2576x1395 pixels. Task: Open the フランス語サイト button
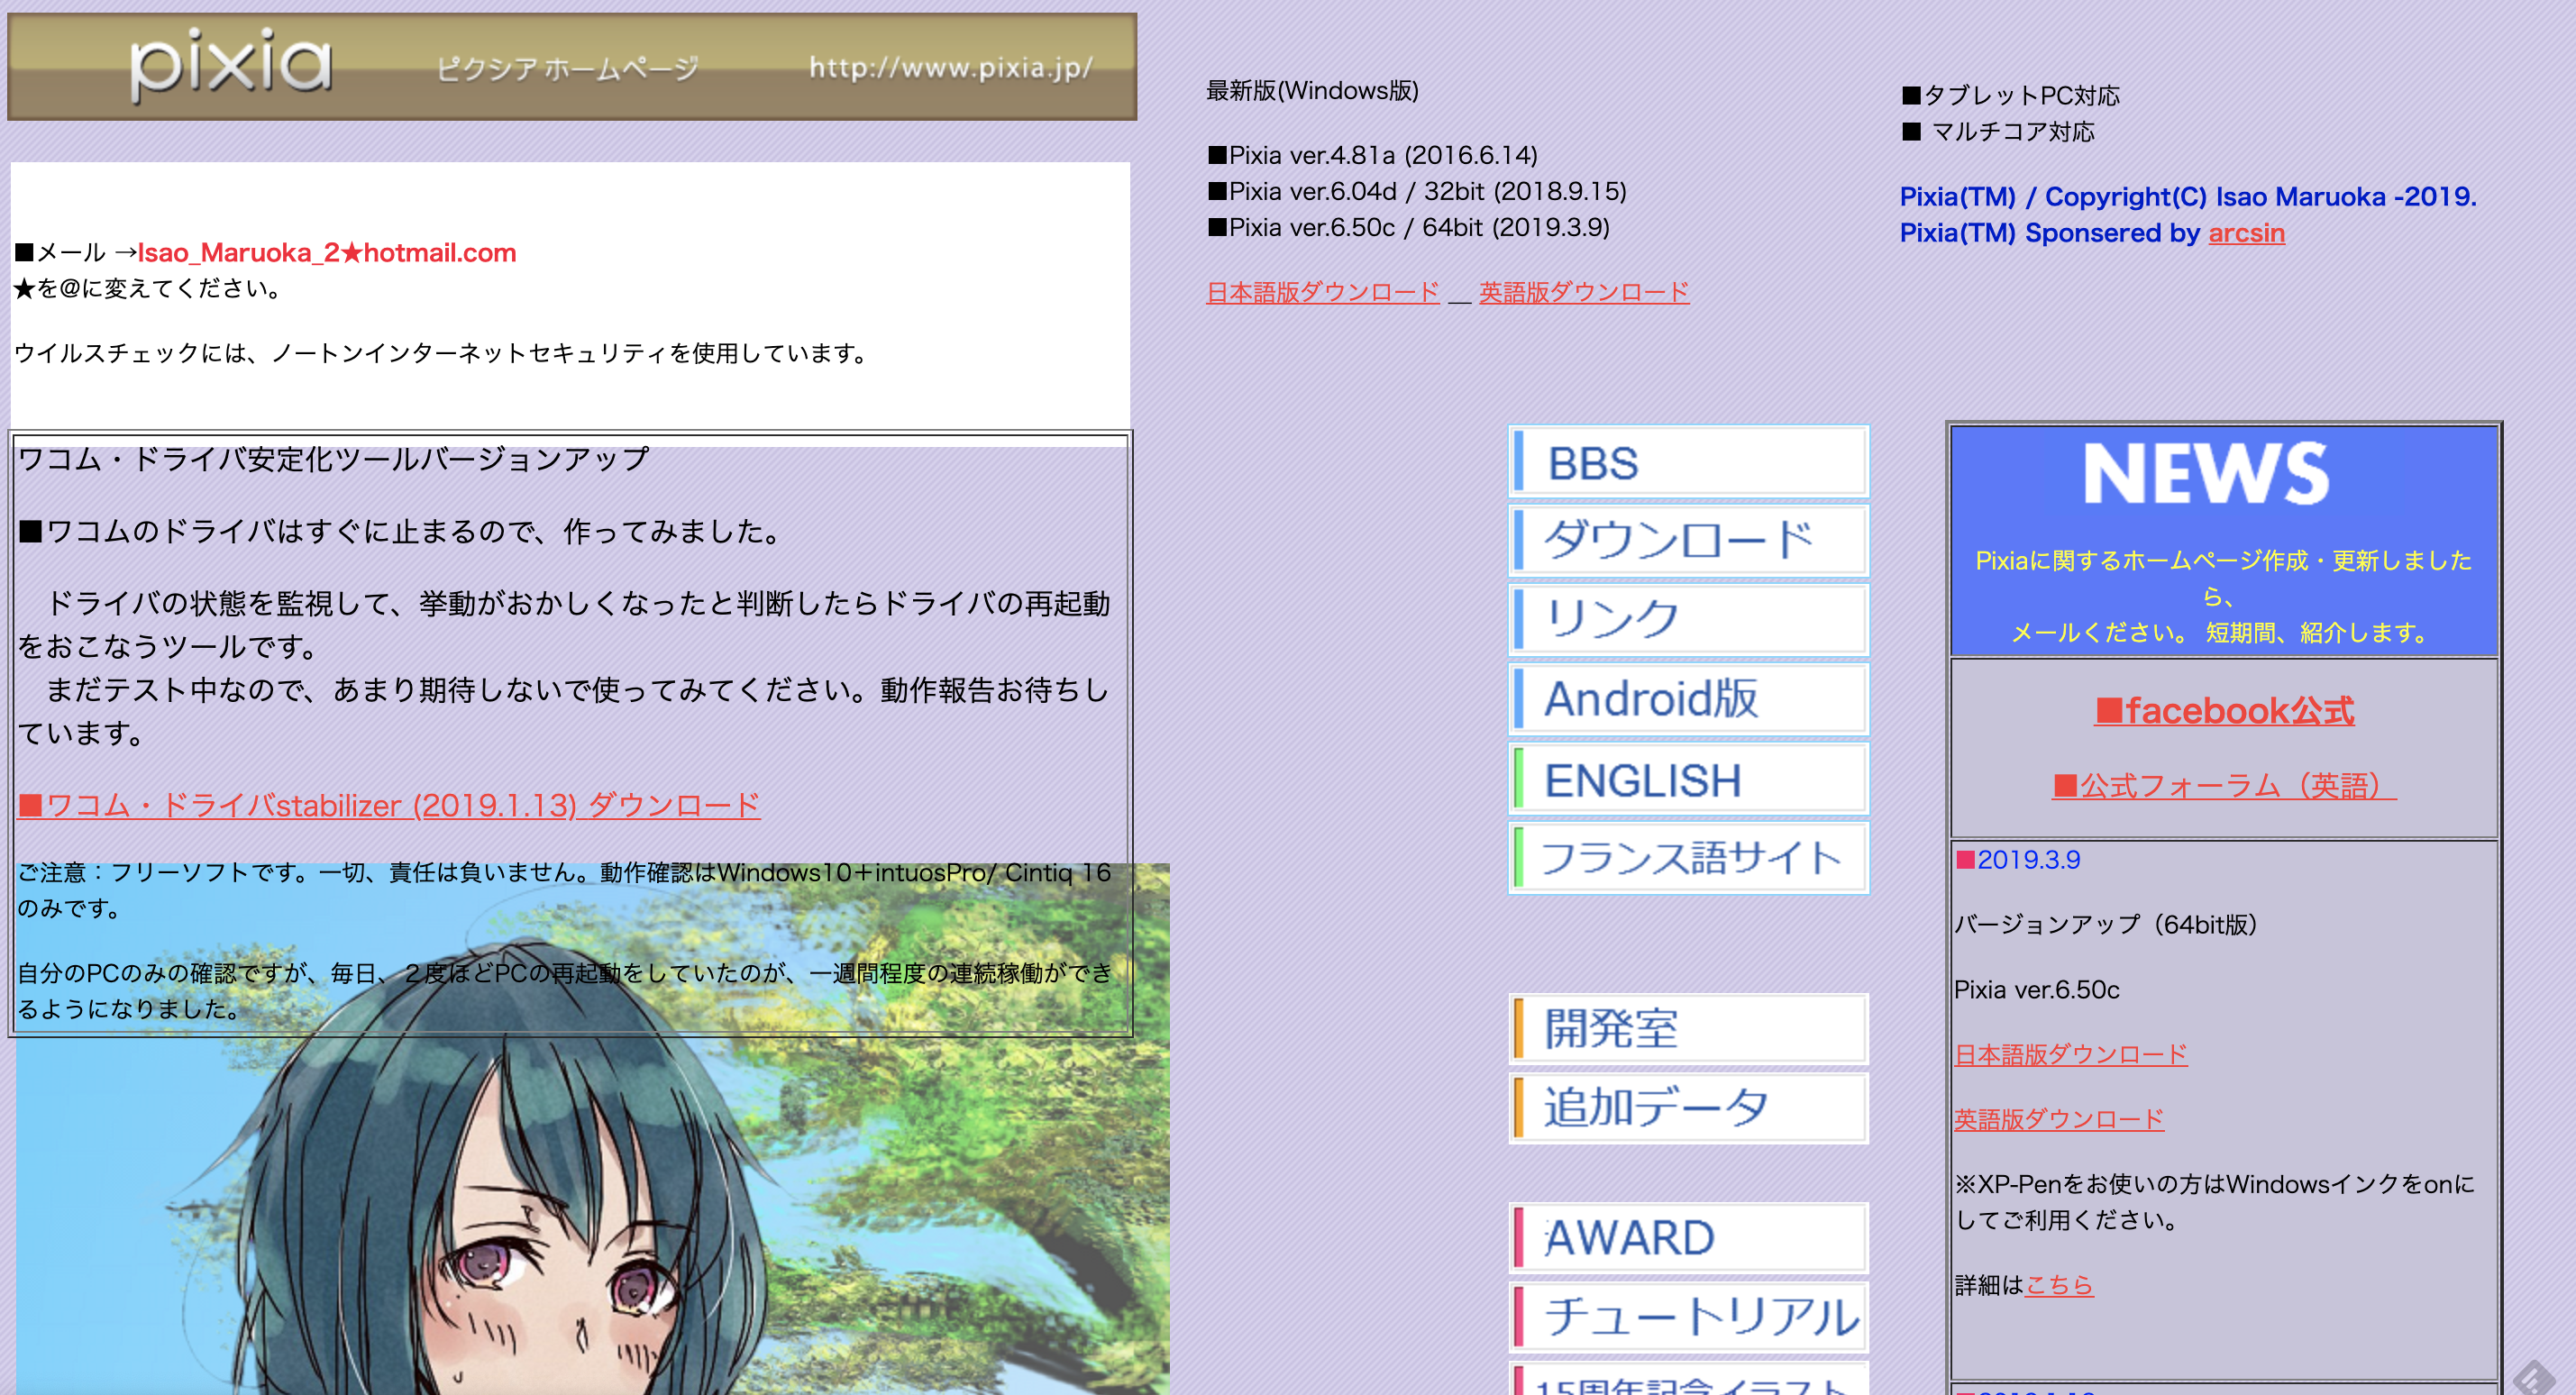pyautogui.click(x=1688, y=857)
